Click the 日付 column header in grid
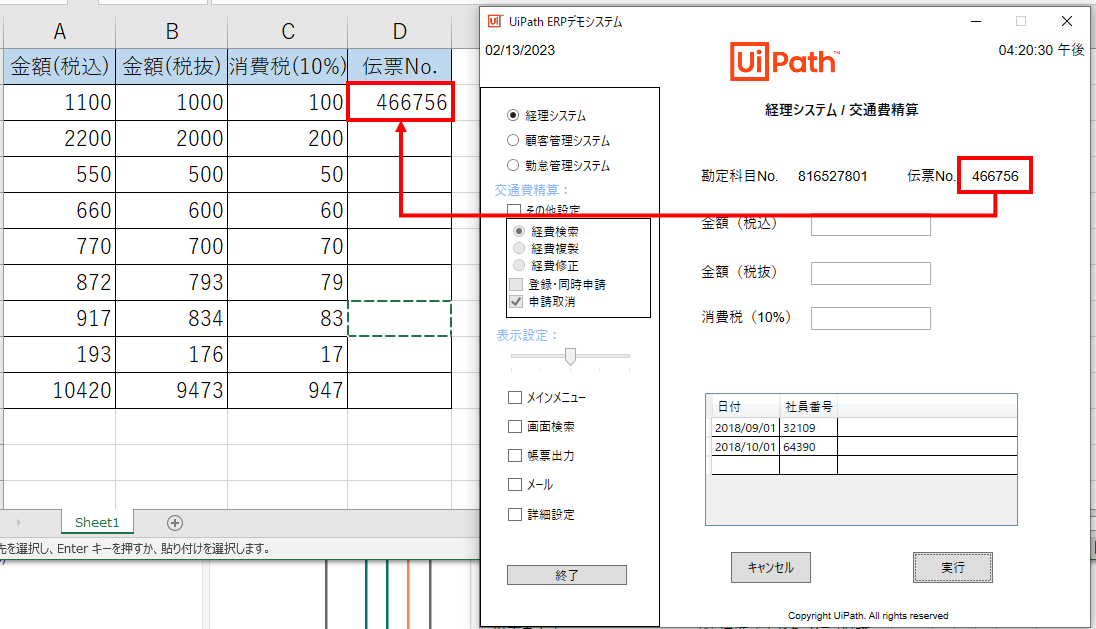 [745, 407]
